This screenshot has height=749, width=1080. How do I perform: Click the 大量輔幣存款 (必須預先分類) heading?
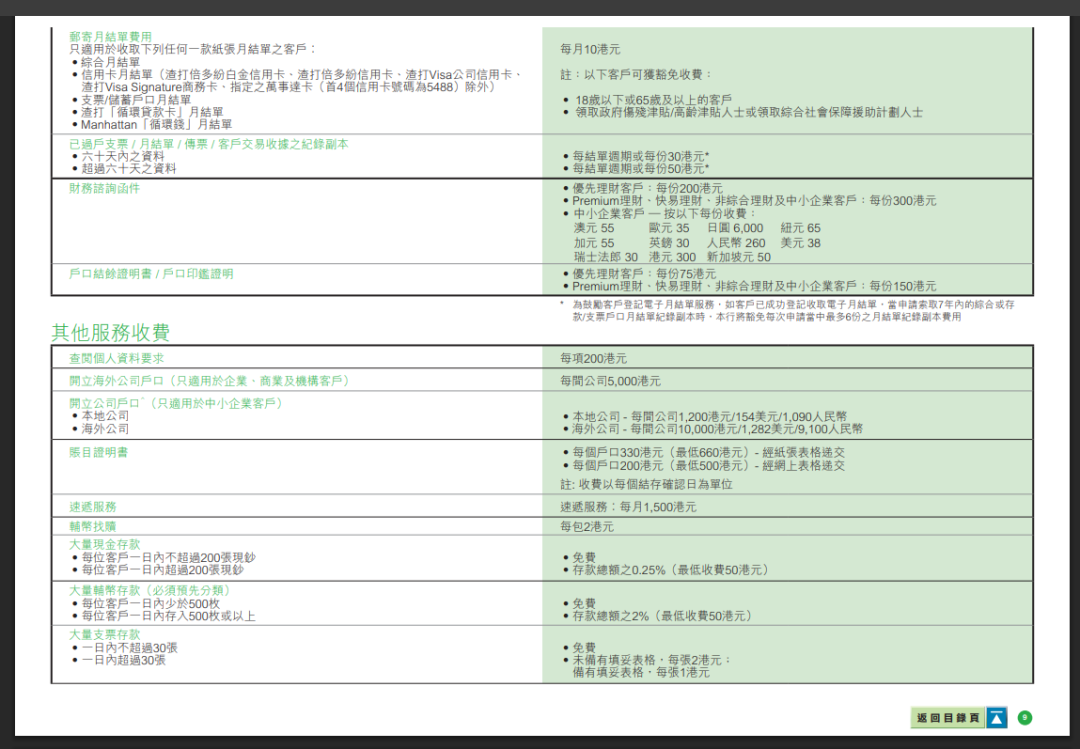152,591
